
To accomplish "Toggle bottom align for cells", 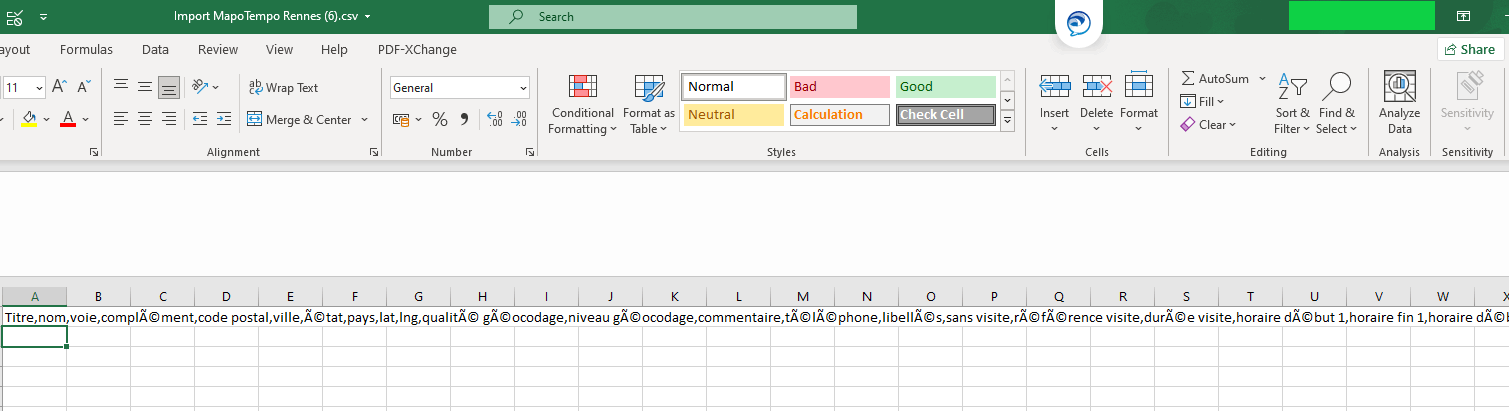I will [169, 87].
